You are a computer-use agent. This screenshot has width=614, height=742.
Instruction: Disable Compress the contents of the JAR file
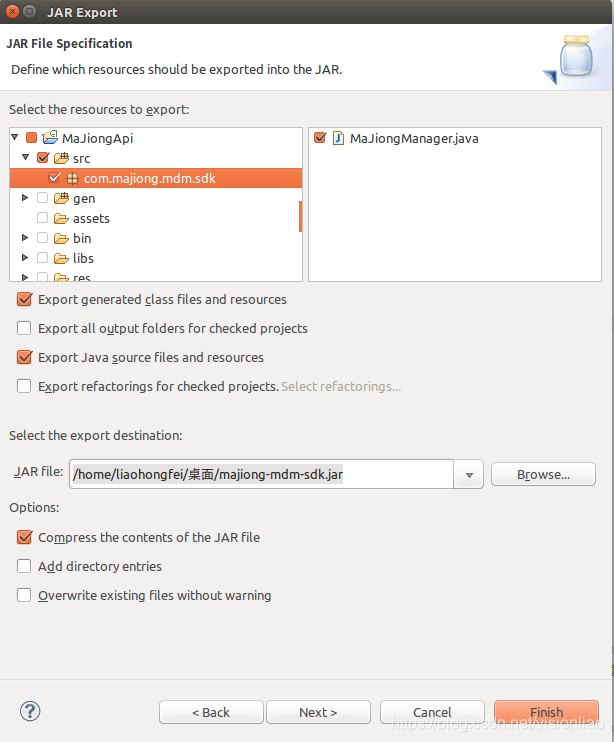(24, 537)
